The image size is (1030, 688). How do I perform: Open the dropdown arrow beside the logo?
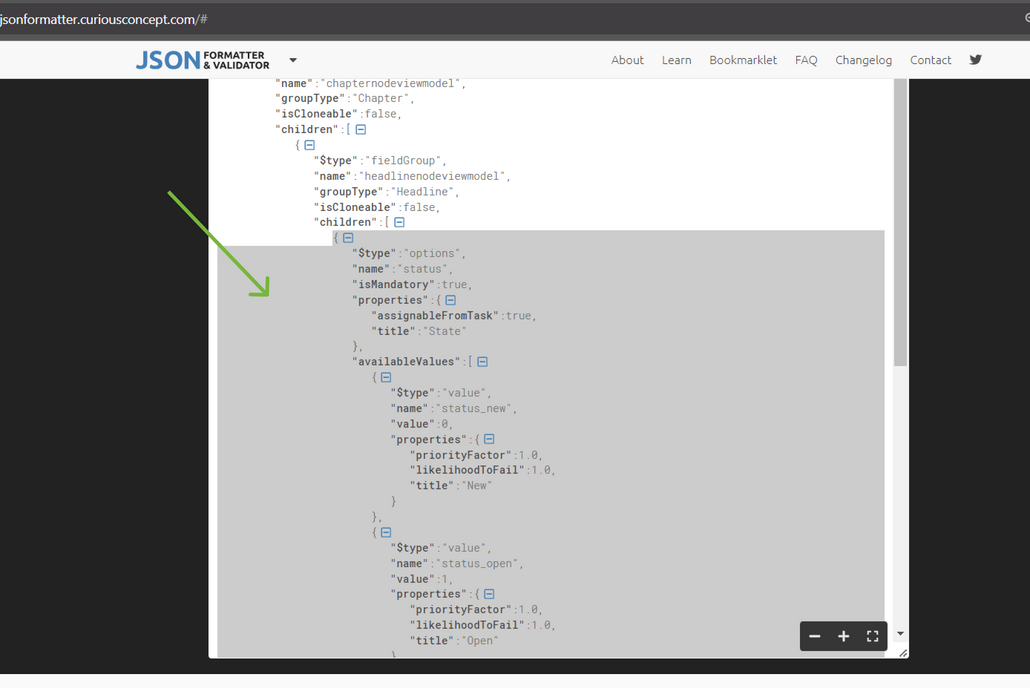tap(293, 60)
